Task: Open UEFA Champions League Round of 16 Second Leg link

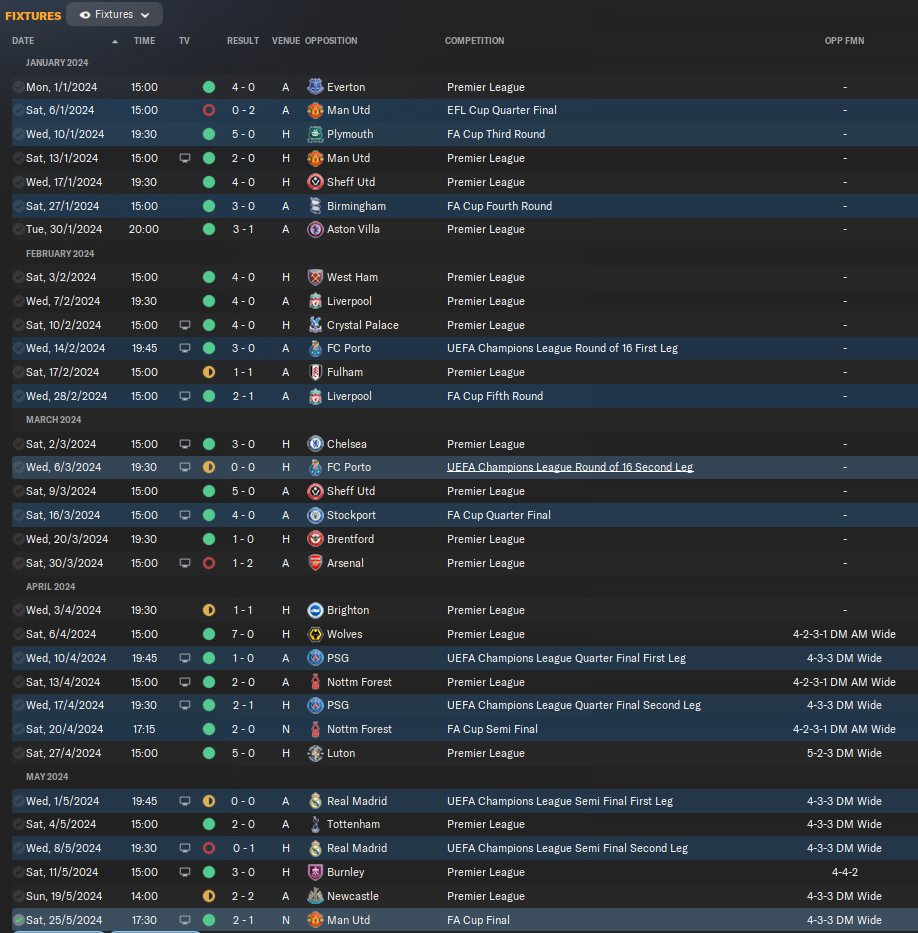Action: (x=570, y=467)
